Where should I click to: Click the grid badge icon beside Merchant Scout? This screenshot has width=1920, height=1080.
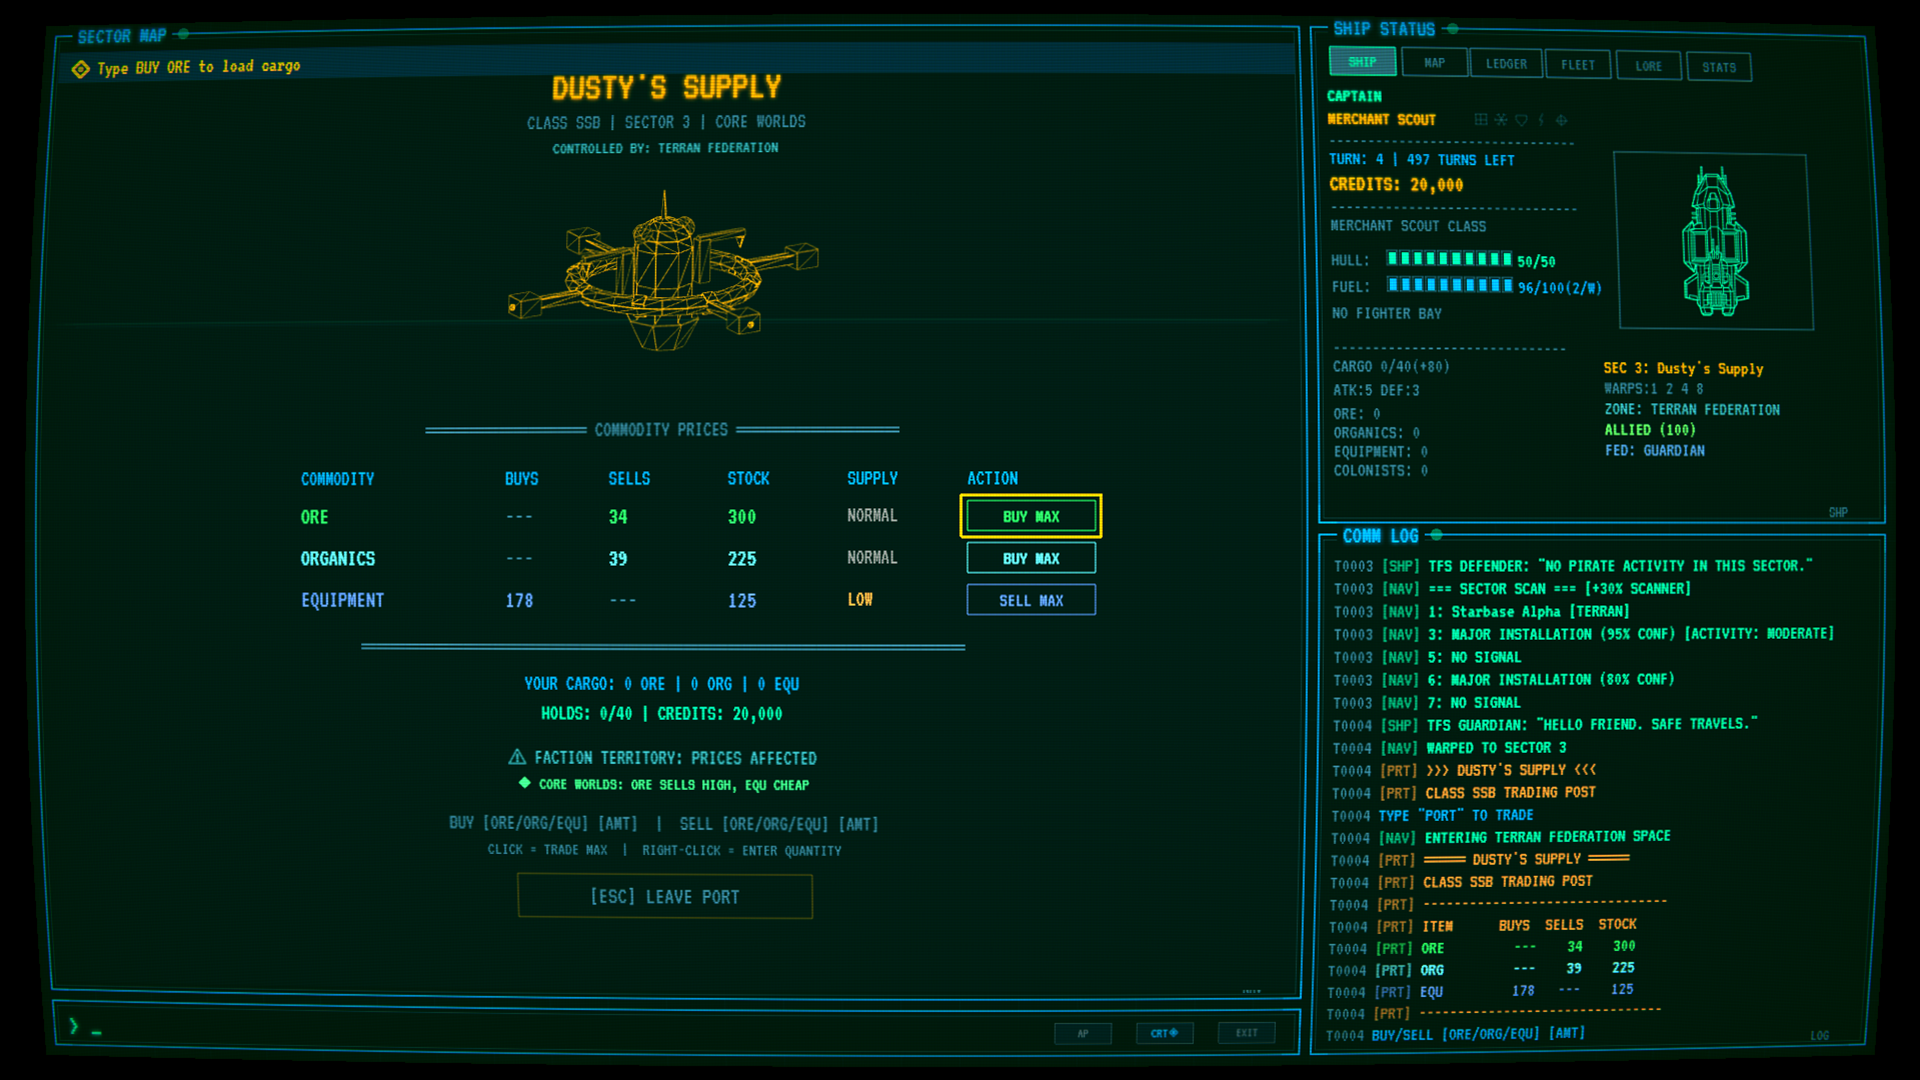coord(1481,119)
